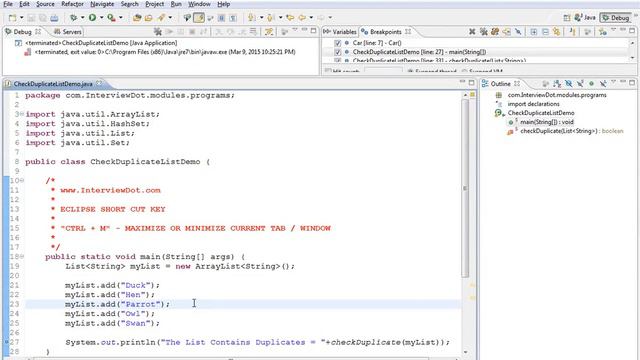Click the Next Annotation toolbar icon
The height and width of the screenshot is (360, 640).
(252, 18)
